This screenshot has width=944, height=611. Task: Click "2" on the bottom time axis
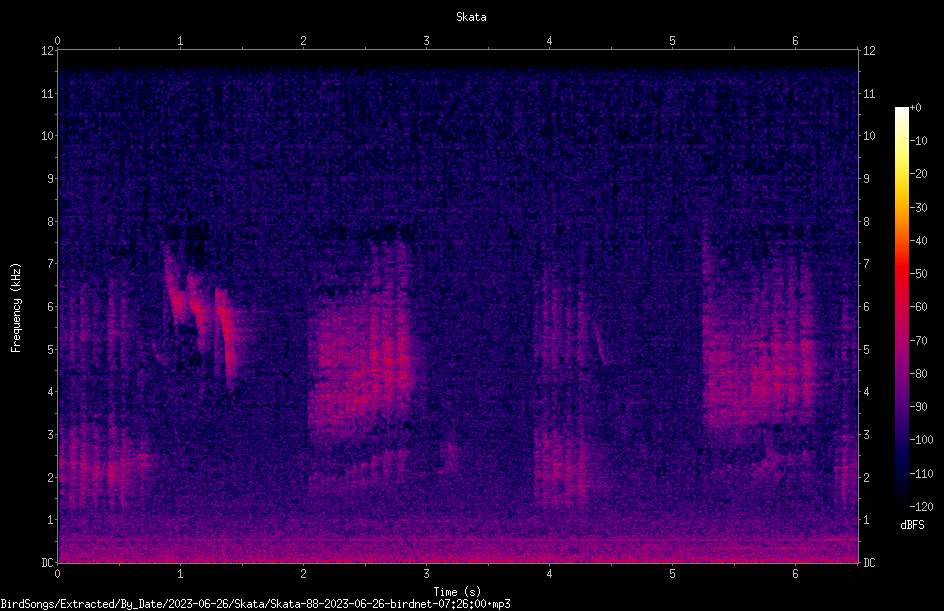tap(303, 574)
